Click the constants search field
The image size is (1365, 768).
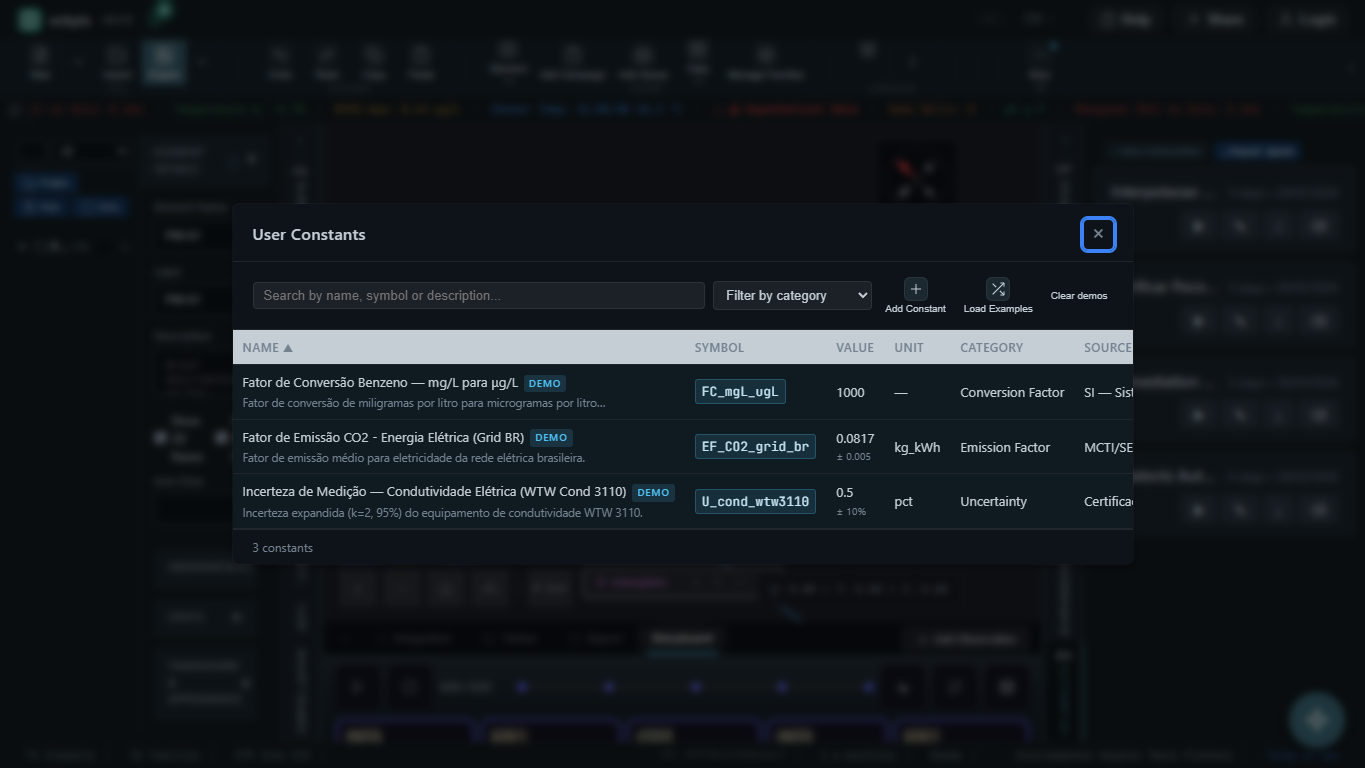(479, 295)
